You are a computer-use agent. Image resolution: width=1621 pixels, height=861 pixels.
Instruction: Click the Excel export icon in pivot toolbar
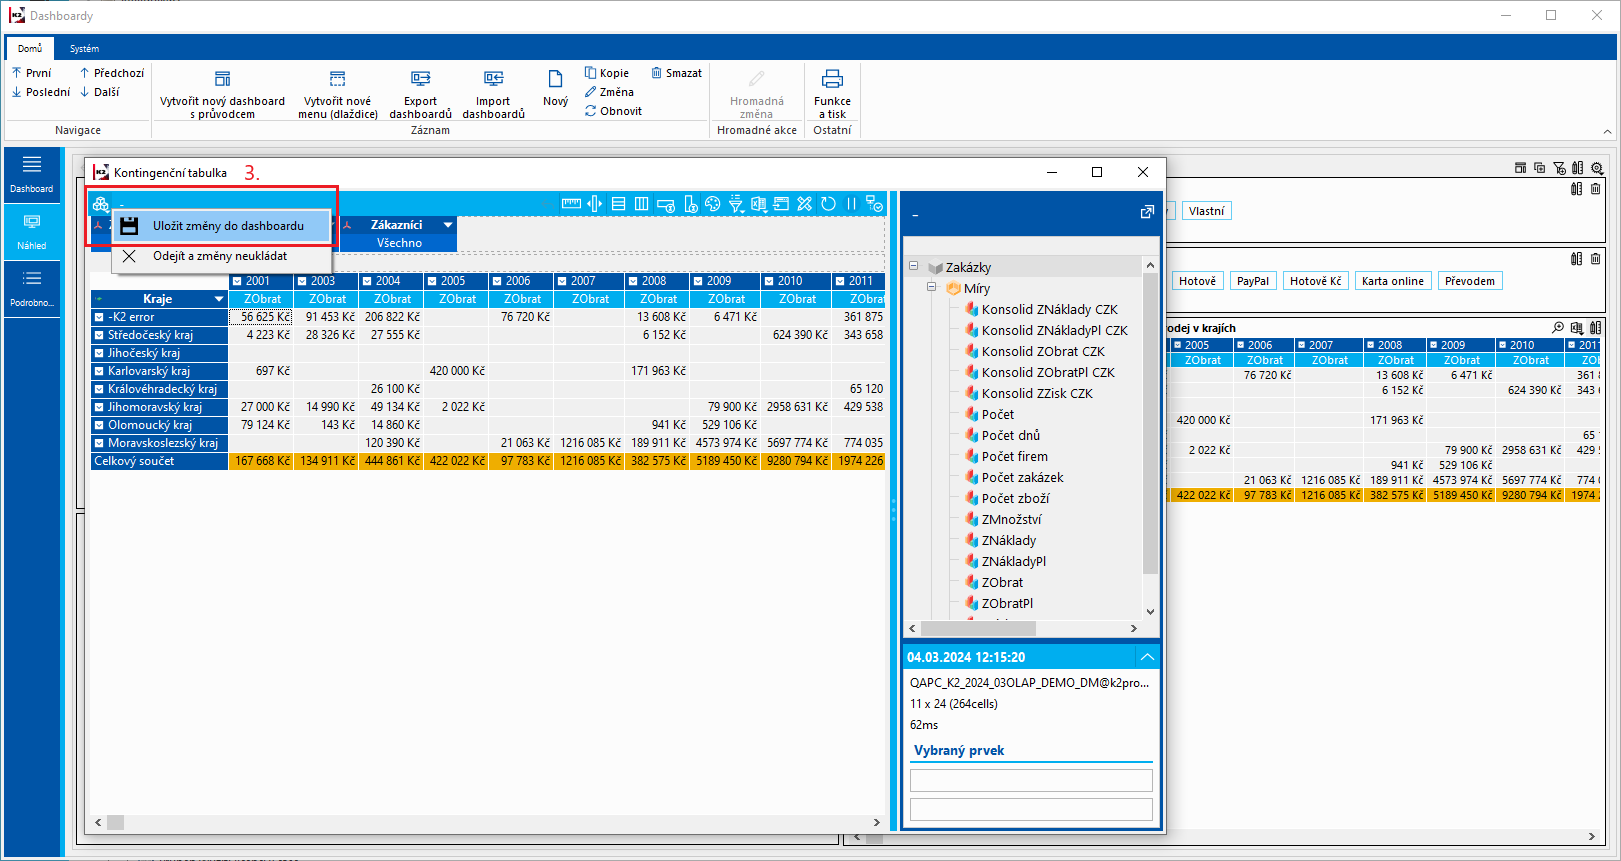click(759, 204)
